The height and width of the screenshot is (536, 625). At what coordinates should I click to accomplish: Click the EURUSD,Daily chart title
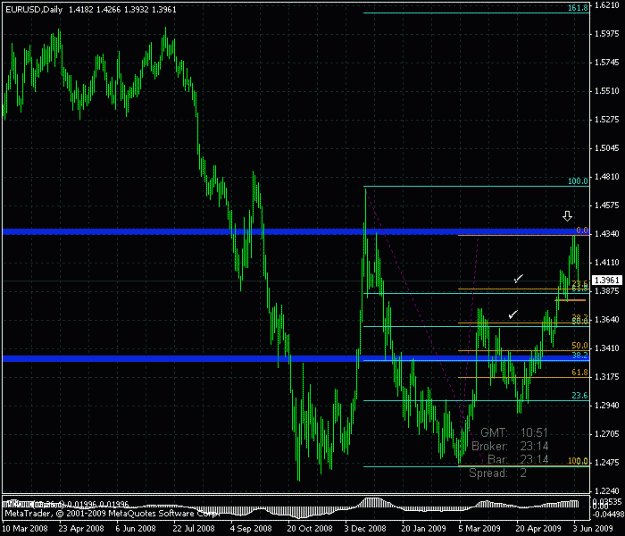(34, 10)
